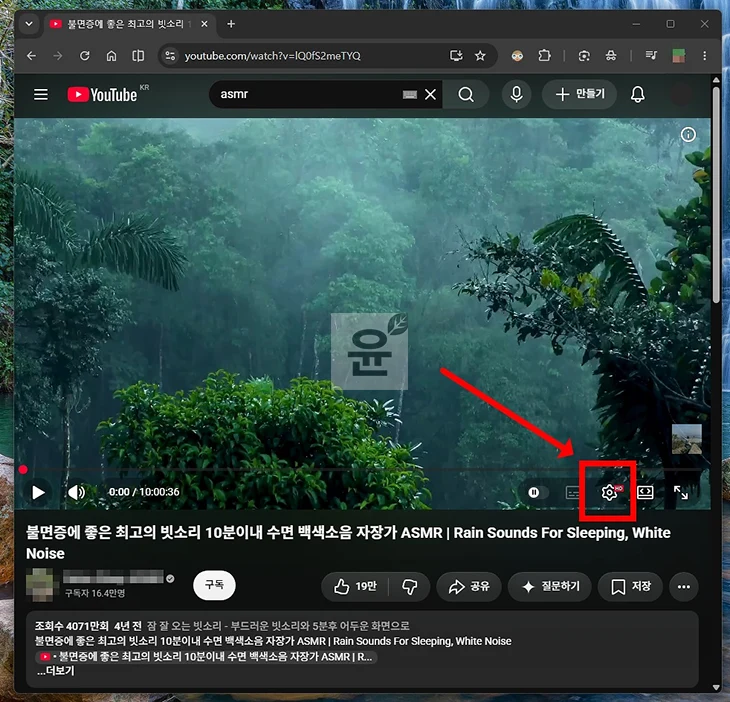Open the extension avatar icon near address bar
Image resolution: width=730 pixels, height=702 pixels.
(517, 56)
